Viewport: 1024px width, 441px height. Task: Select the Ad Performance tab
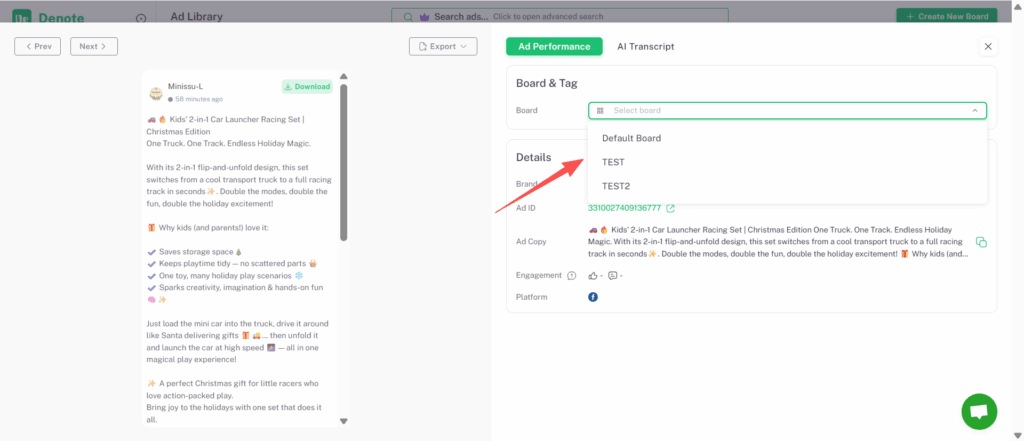pyautogui.click(x=554, y=46)
